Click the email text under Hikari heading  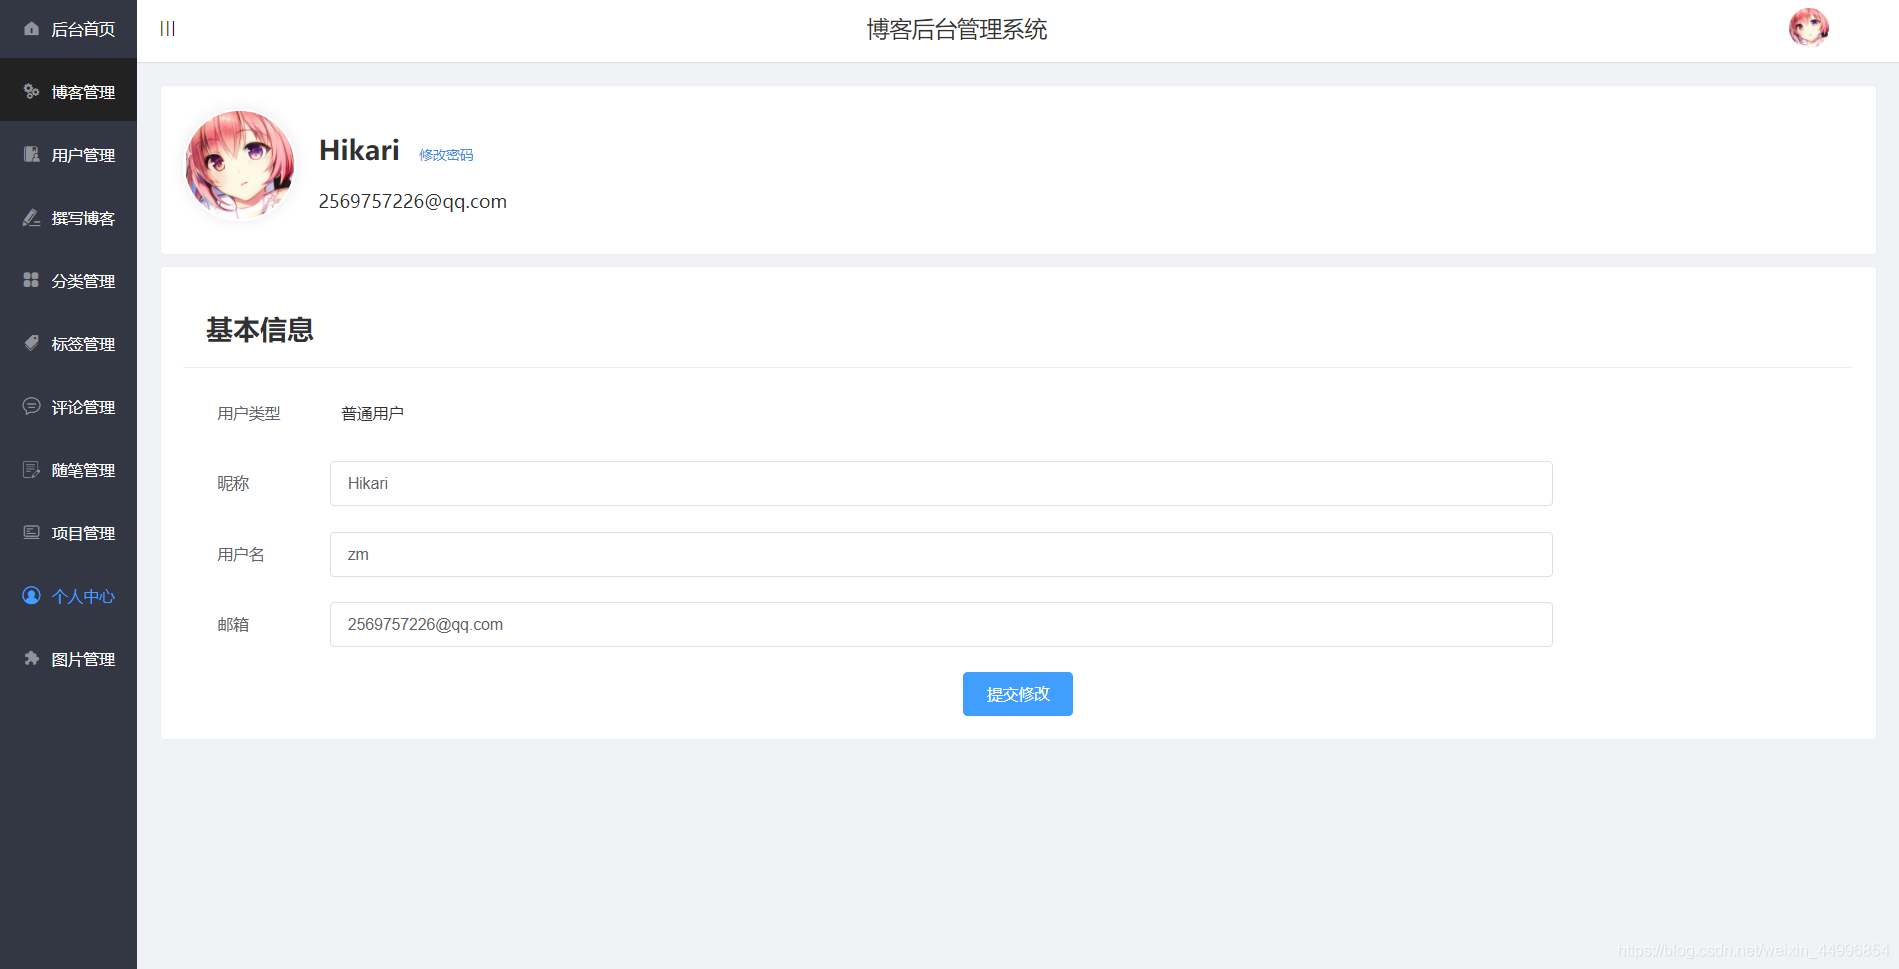pyautogui.click(x=413, y=202)
